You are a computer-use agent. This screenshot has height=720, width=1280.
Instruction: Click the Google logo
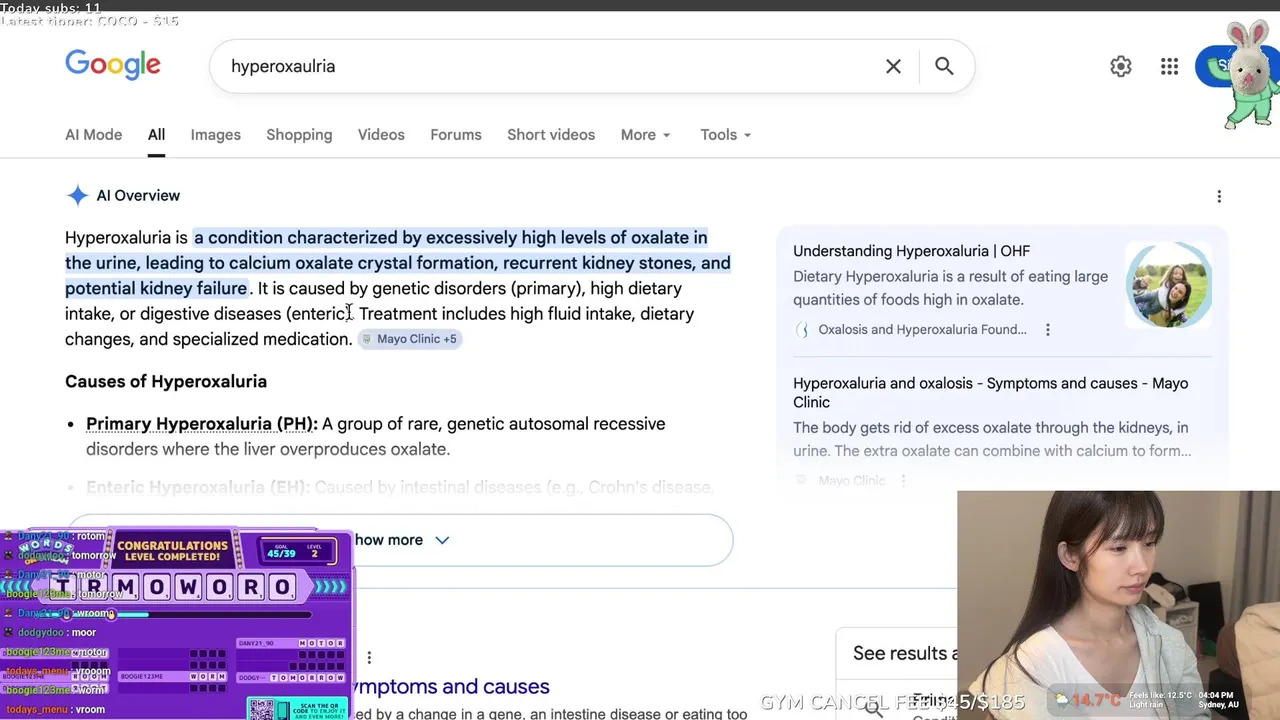click(x=113, y=65)
